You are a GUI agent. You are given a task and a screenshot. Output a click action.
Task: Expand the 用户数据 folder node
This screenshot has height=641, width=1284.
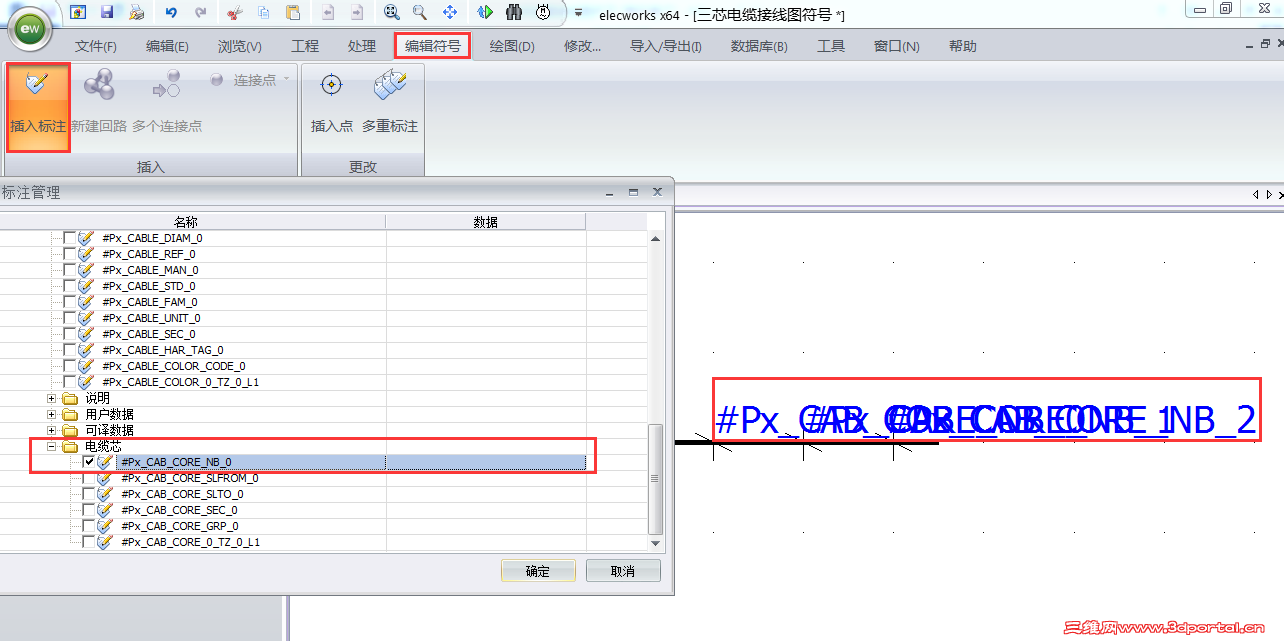click(x=52, y=414)
